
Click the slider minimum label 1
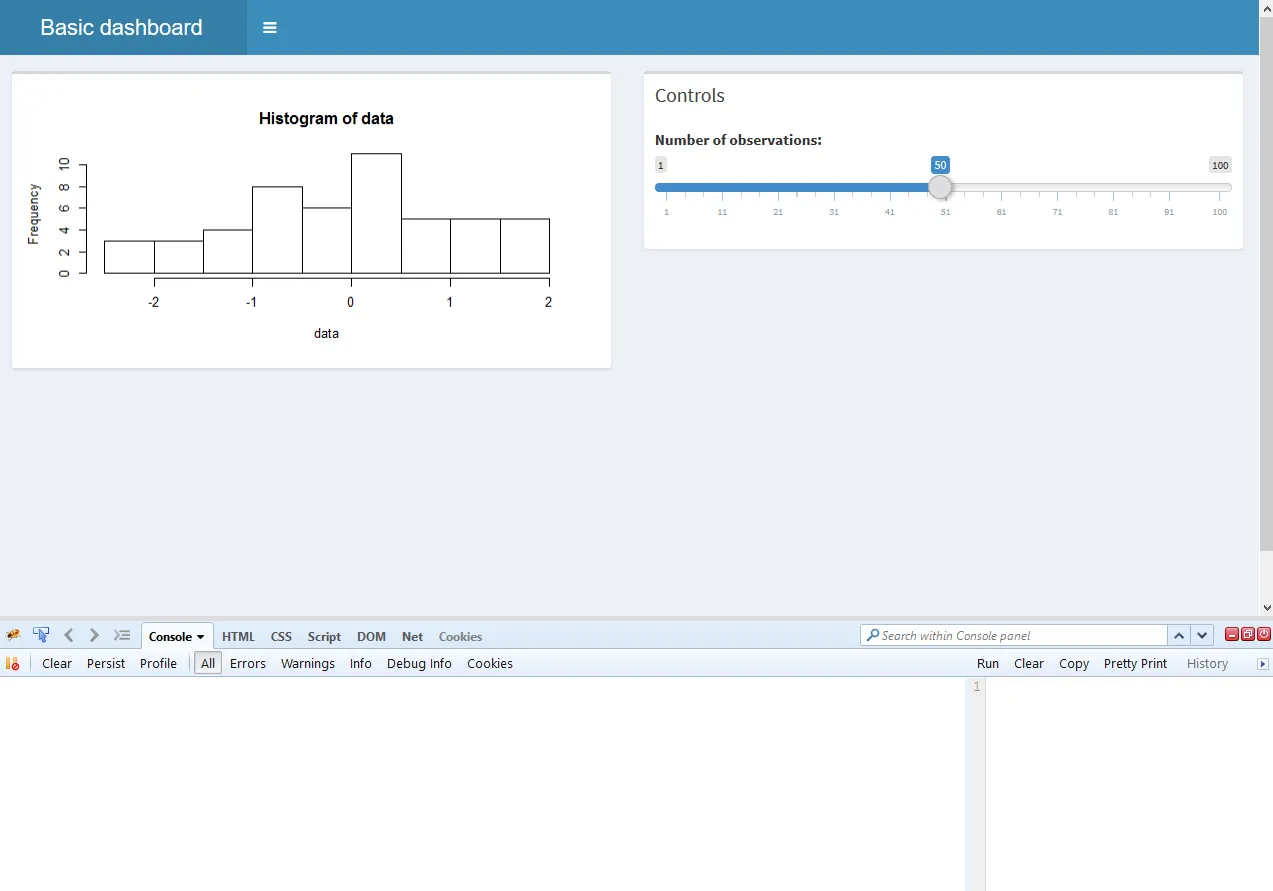pyautogui.click(x=661, y=165)
